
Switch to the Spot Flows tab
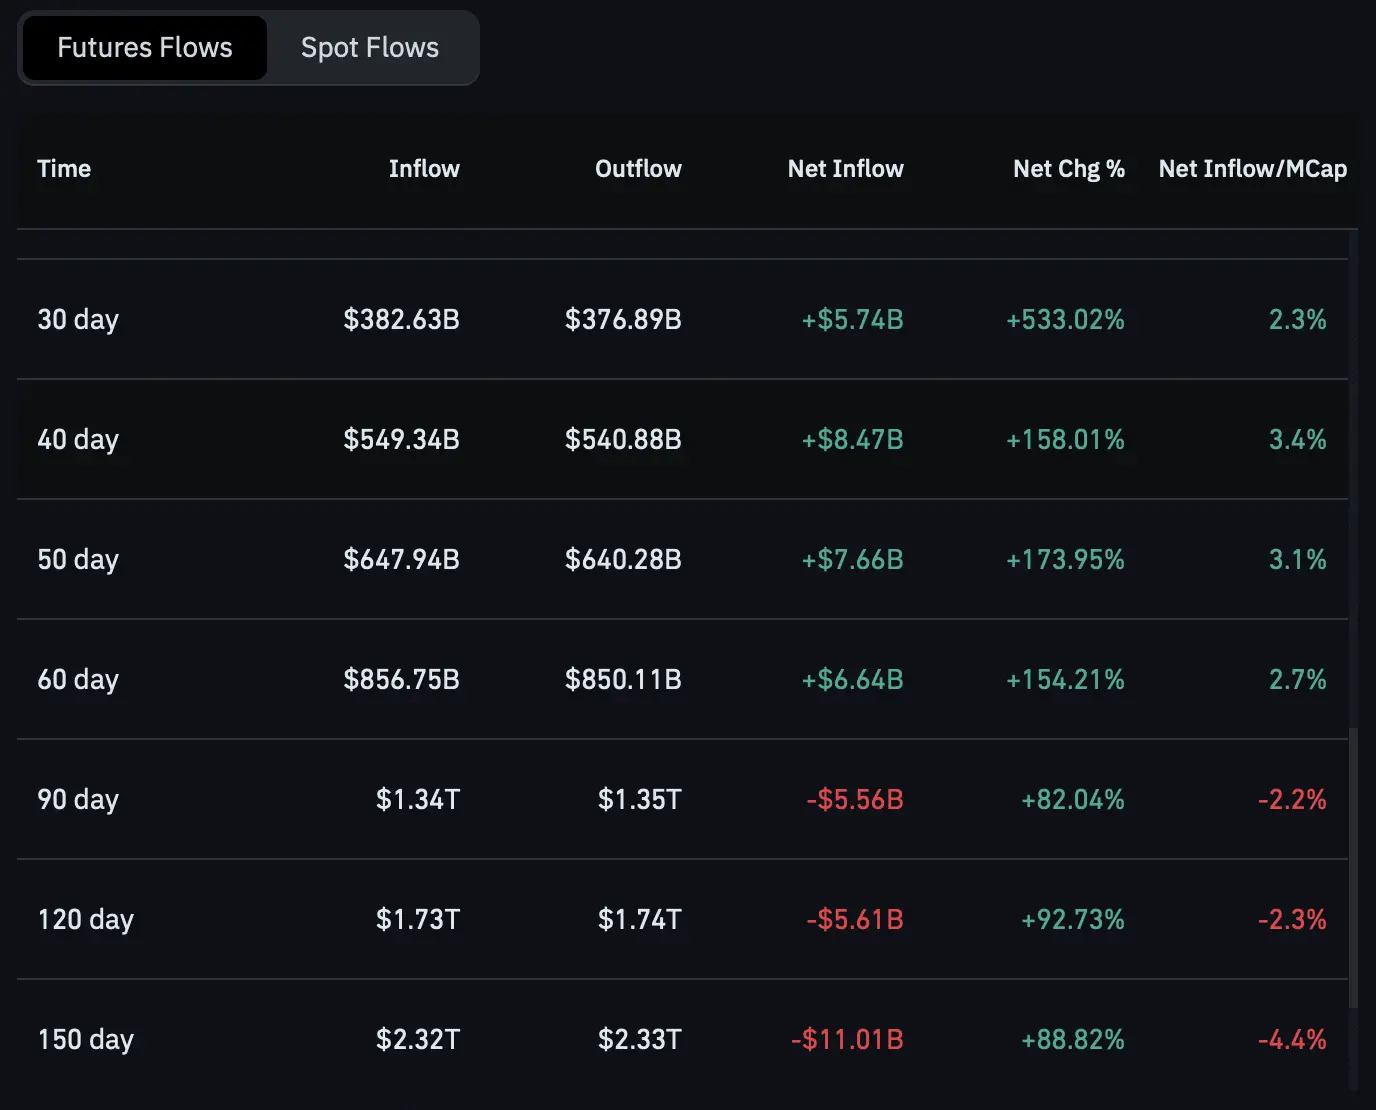368,47
